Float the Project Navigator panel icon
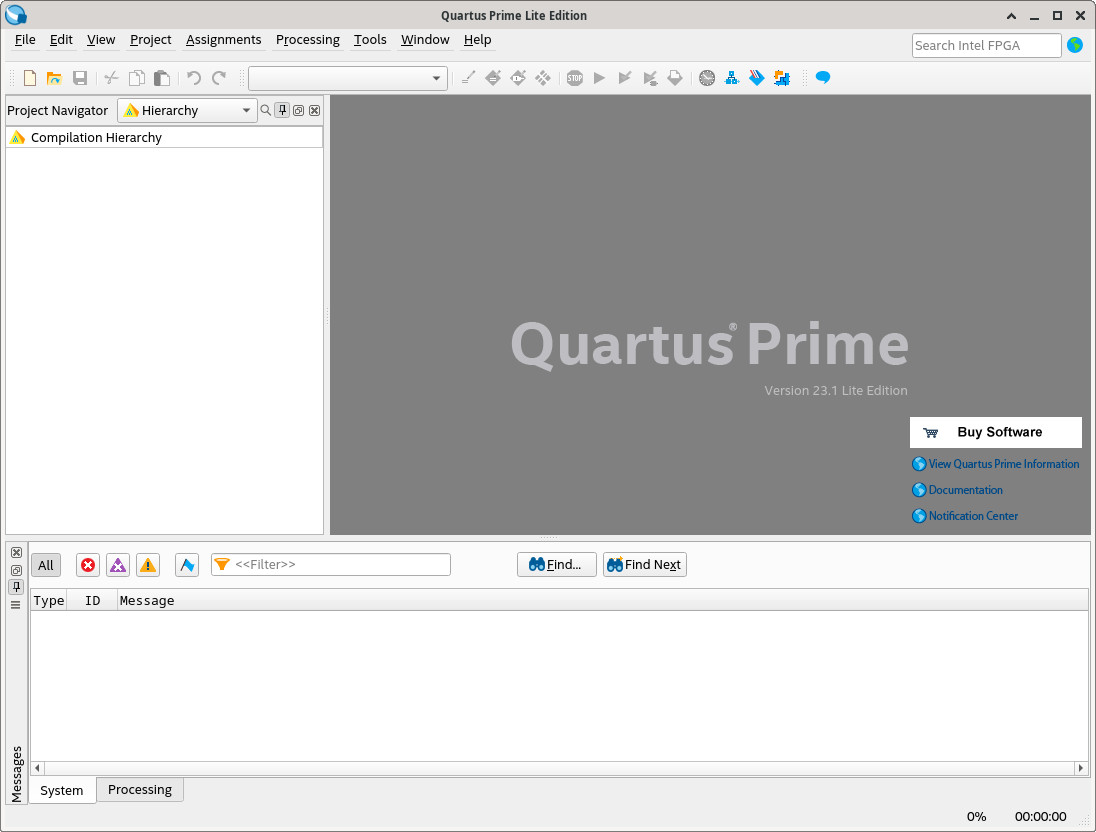Screen dimensions: 1096x832 point(298,110)
